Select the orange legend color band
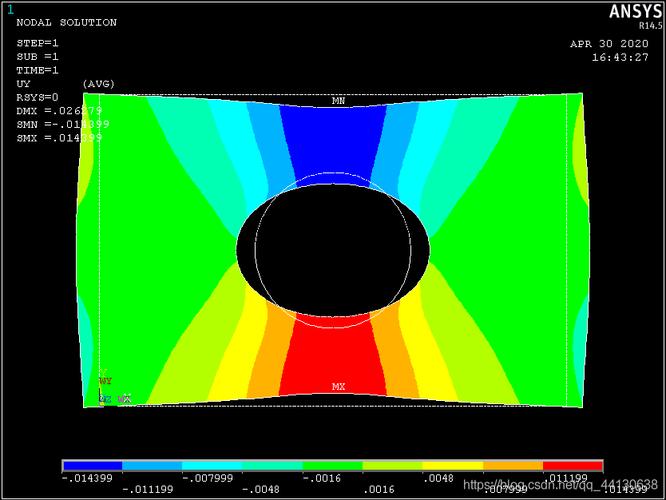Screen dimensions: 666x500 (x=513, y=466)
